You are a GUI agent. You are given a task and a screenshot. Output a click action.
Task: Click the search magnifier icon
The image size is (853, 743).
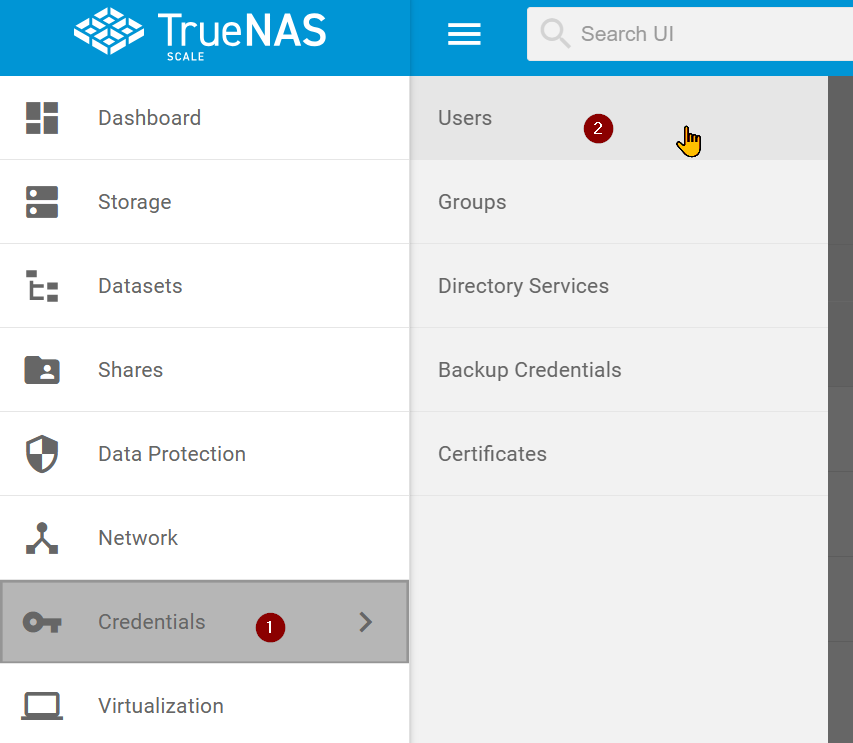coord(555,33)
